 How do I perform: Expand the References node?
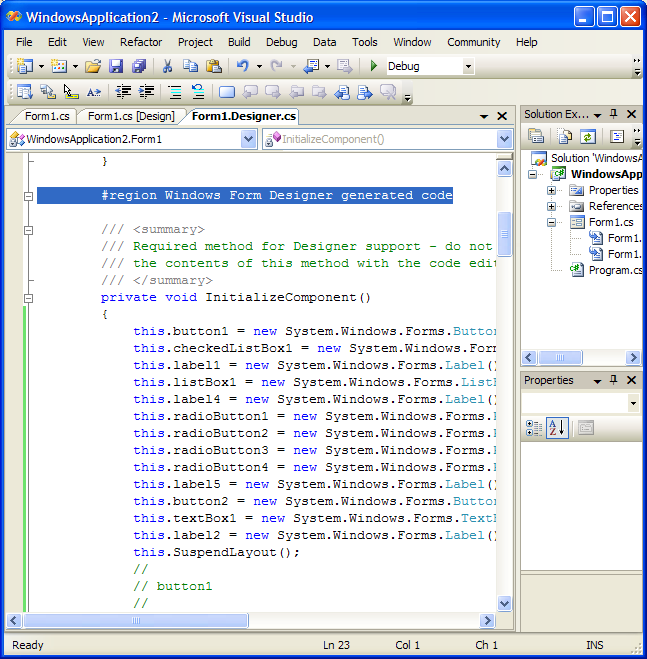click(552, 206)
